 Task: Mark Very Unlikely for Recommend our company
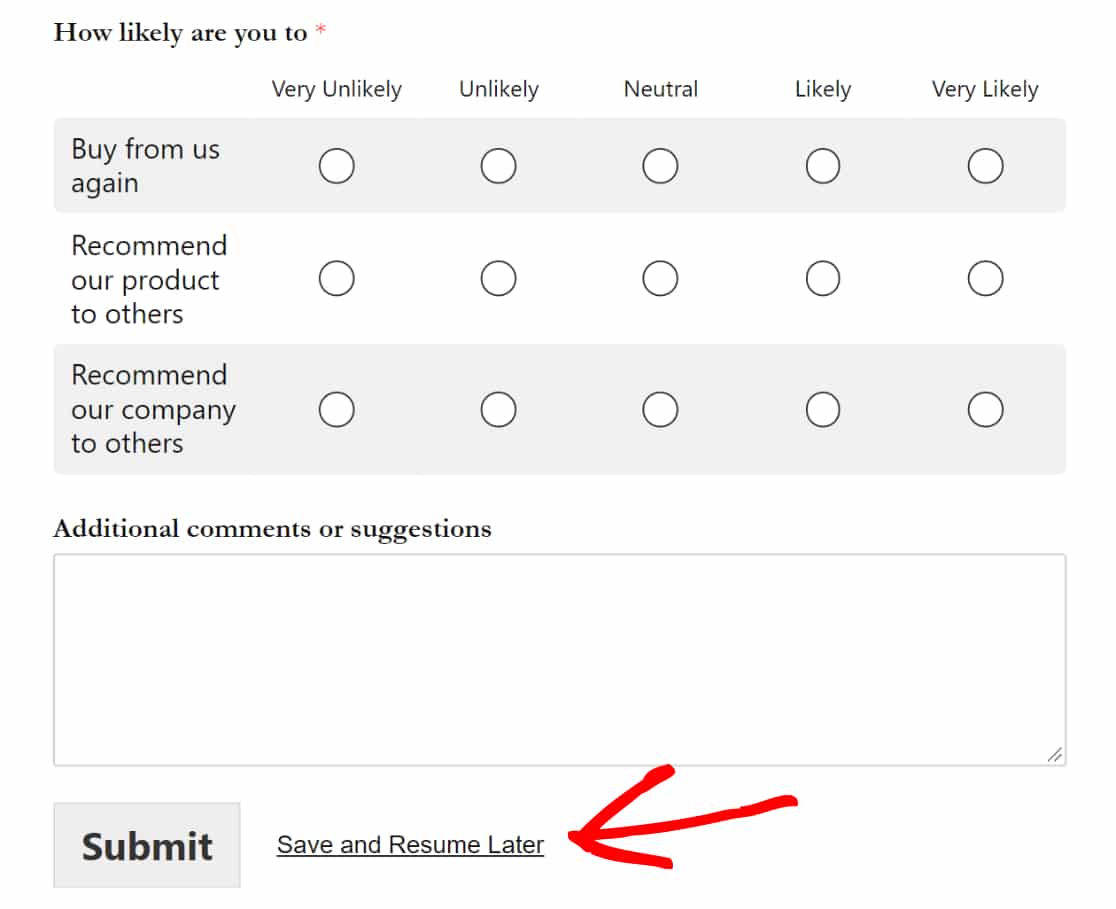pyautogui.click(x=337, y=409)
